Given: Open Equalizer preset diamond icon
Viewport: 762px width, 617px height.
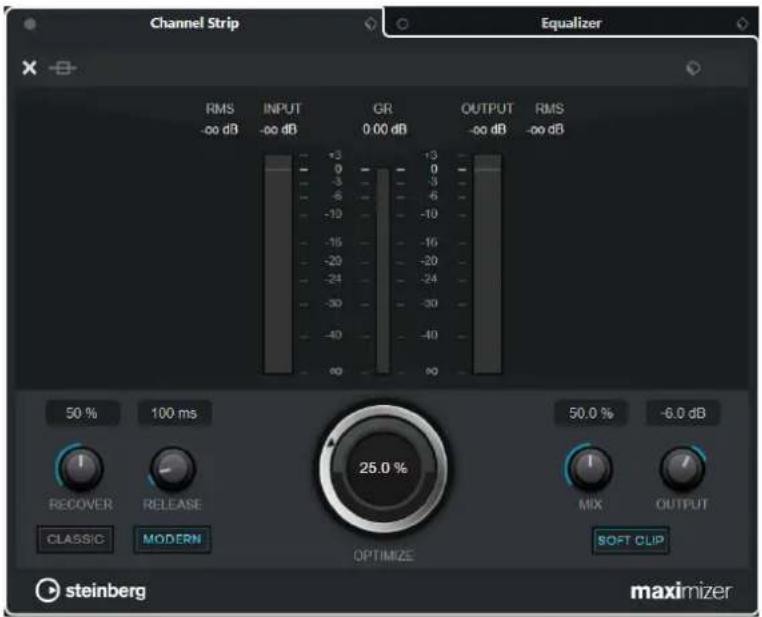Looking at the screenshot, I should 742,23.
